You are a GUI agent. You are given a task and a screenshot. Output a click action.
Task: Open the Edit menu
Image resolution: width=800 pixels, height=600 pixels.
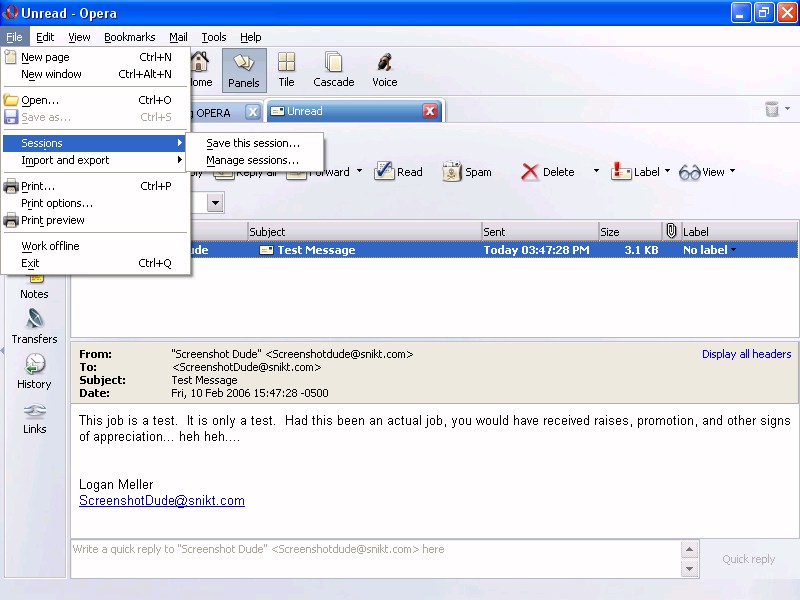click(45, 37)
